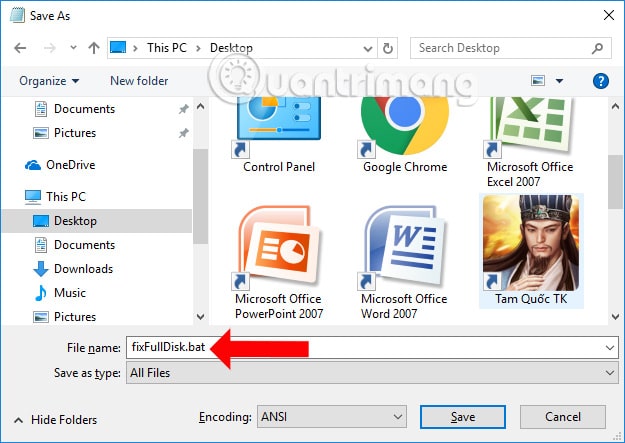Click the Forward navigation arrow

point(50,48)
